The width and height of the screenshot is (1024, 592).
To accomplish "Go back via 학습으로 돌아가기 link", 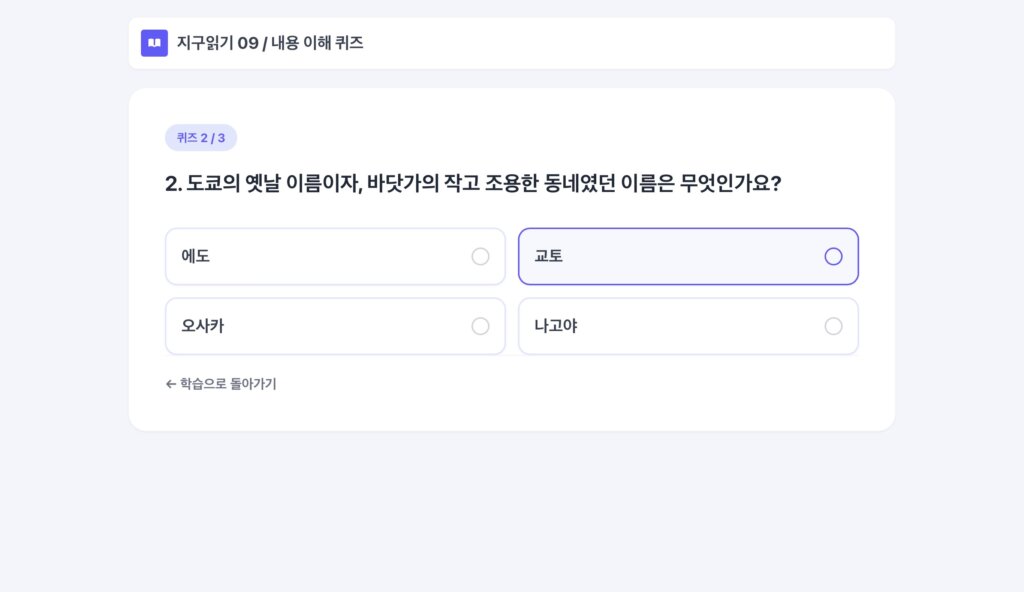I will pyautogui.click(x=221, y=384).
